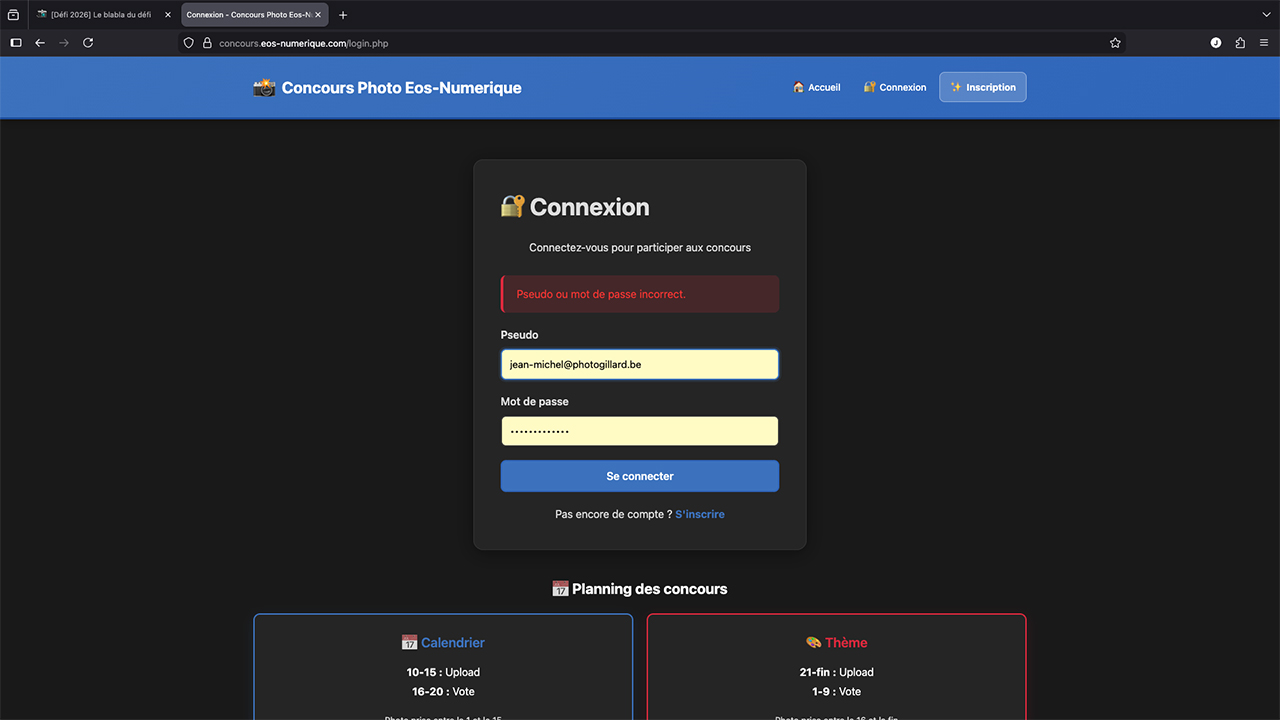Reload the page with the refresh icon
This screenshot has height=720, width=1280.
pos(88,43)
